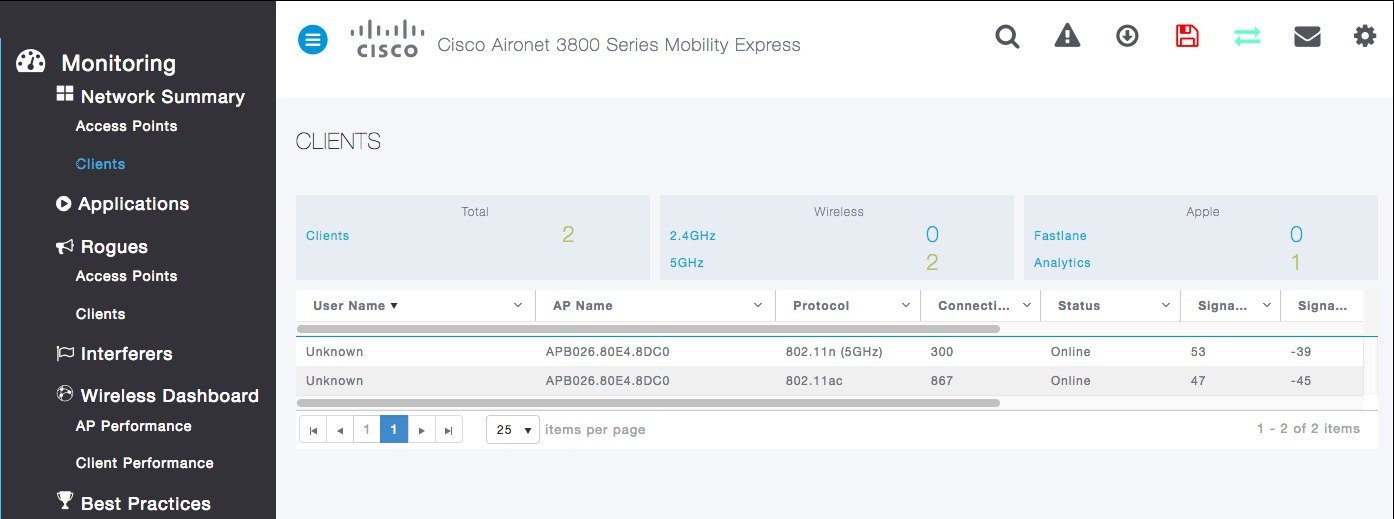Save configuration with red floppy icon
Screen dimensions: 1394x519
pyautogui.click(x=1187, y=37)
